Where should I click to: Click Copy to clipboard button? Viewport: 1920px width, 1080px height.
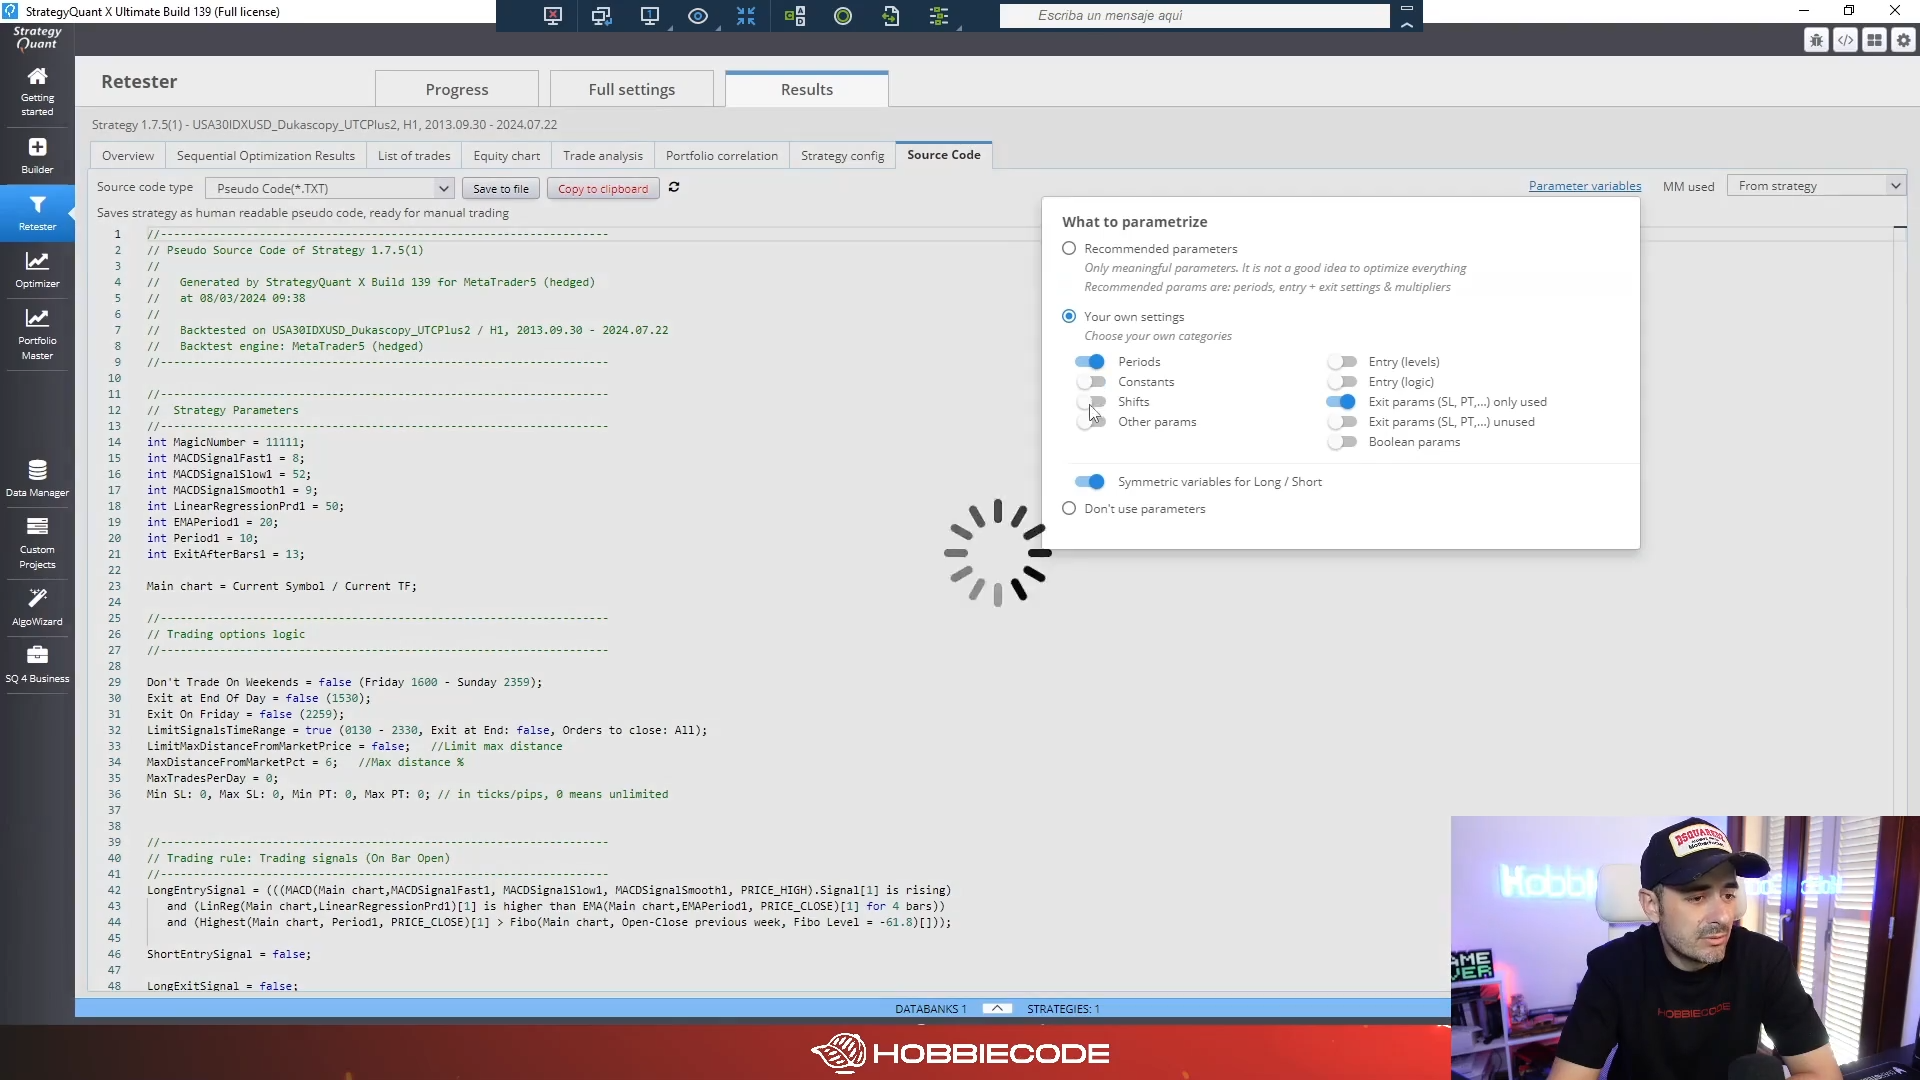pos(603,188)
